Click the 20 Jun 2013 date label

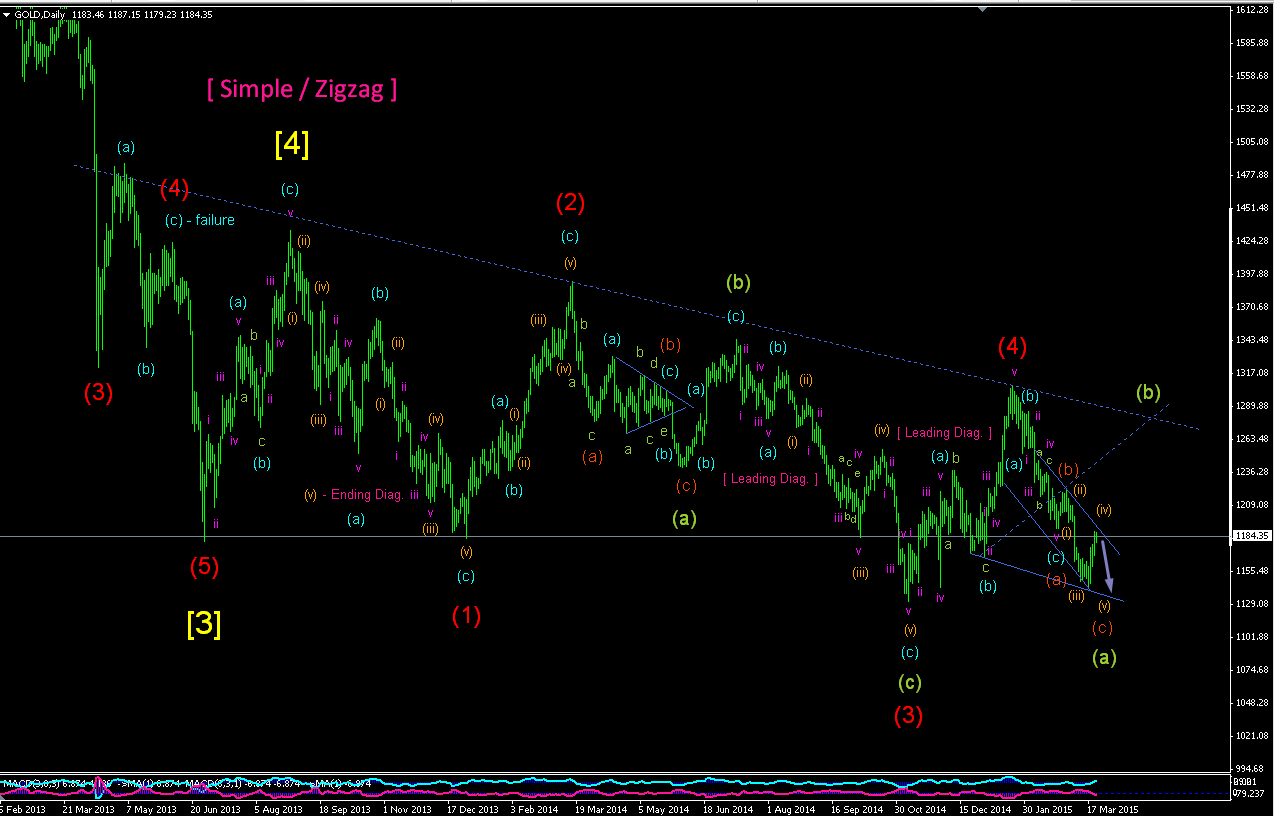[216, 808]
